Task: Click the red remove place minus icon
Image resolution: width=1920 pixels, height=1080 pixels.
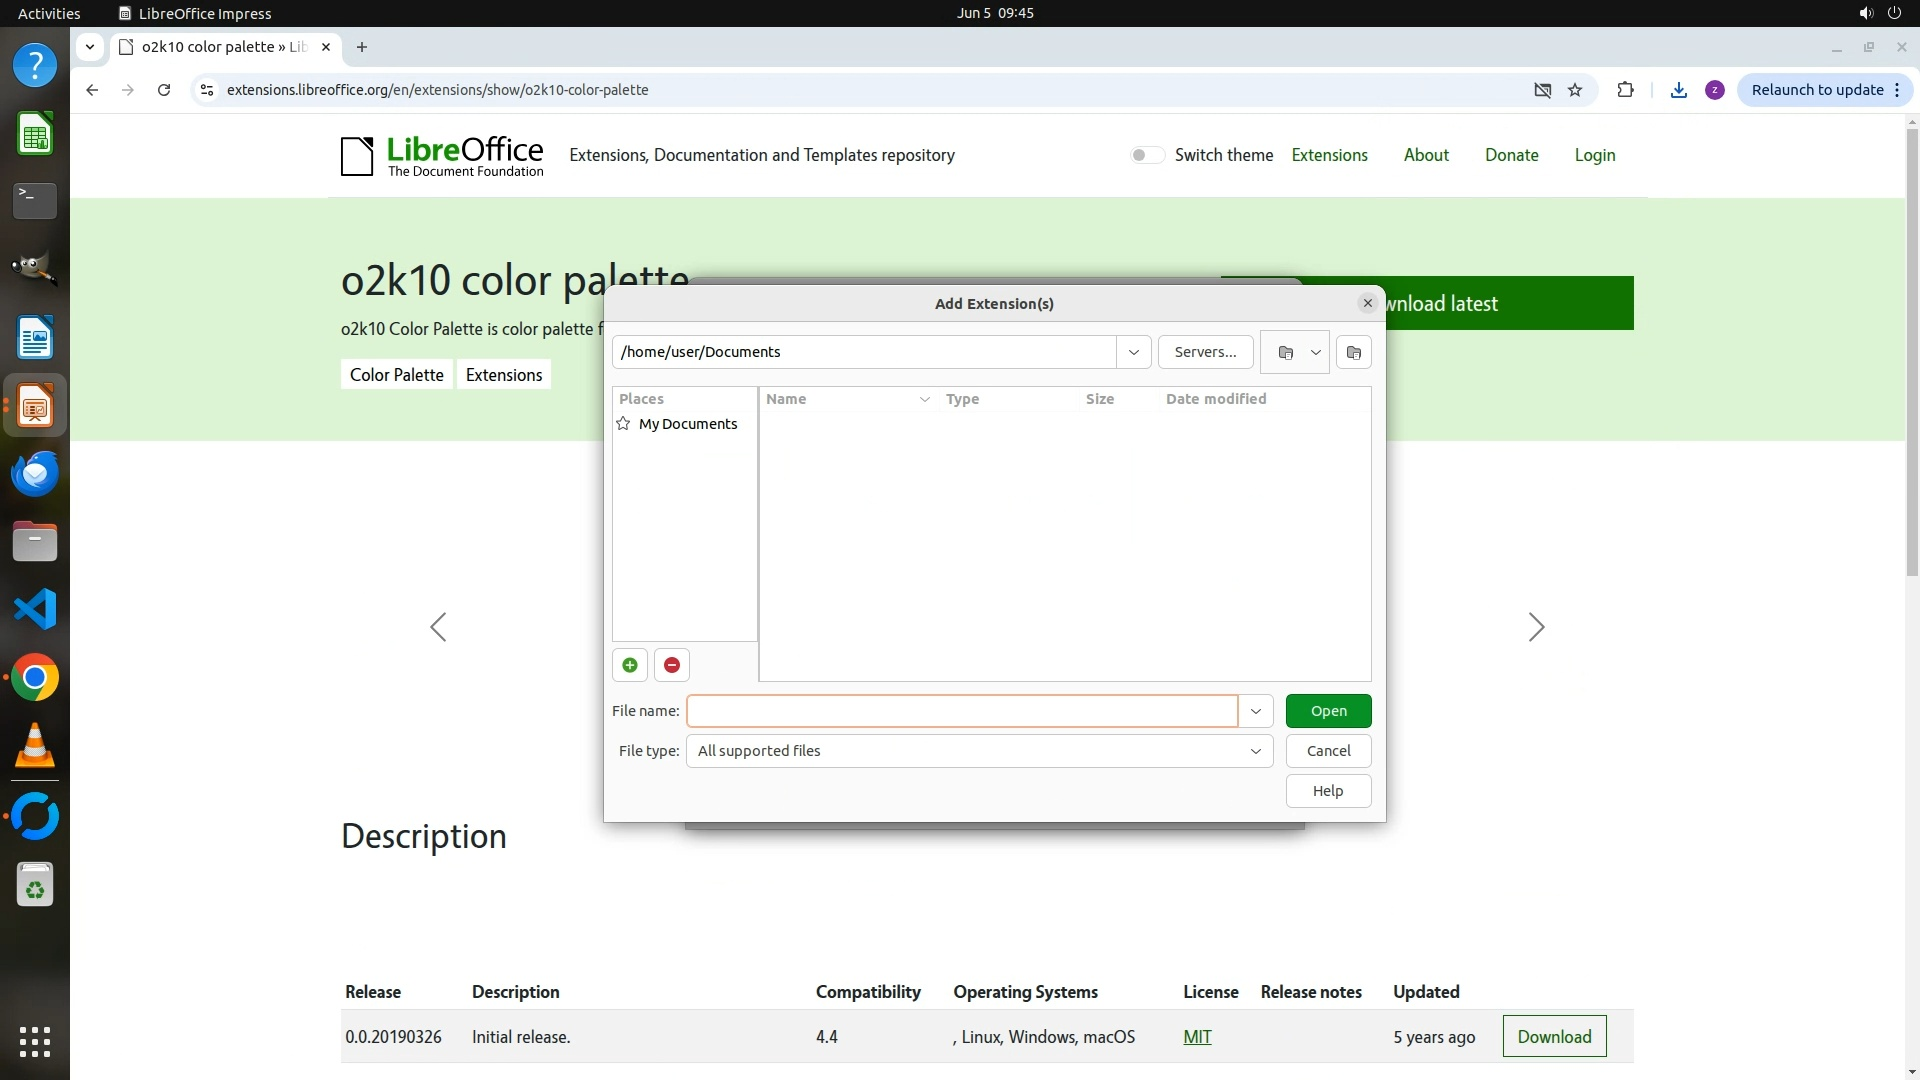Action: [x=672, y=665]
